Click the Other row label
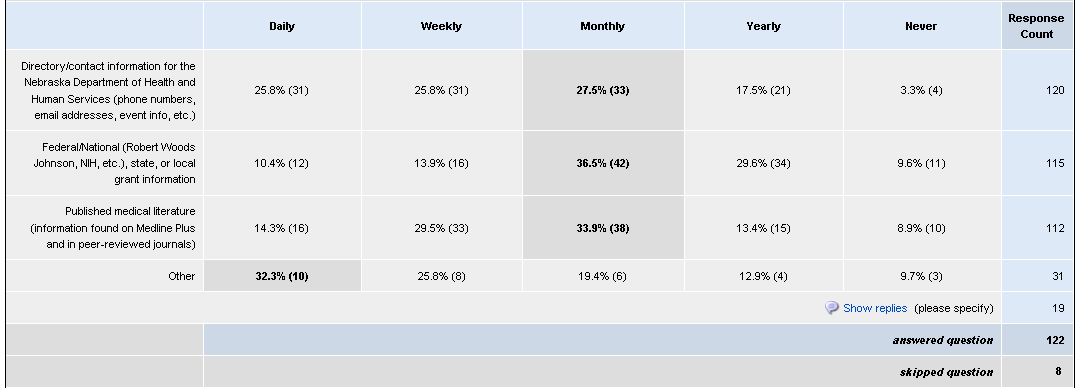 [182, 276]
